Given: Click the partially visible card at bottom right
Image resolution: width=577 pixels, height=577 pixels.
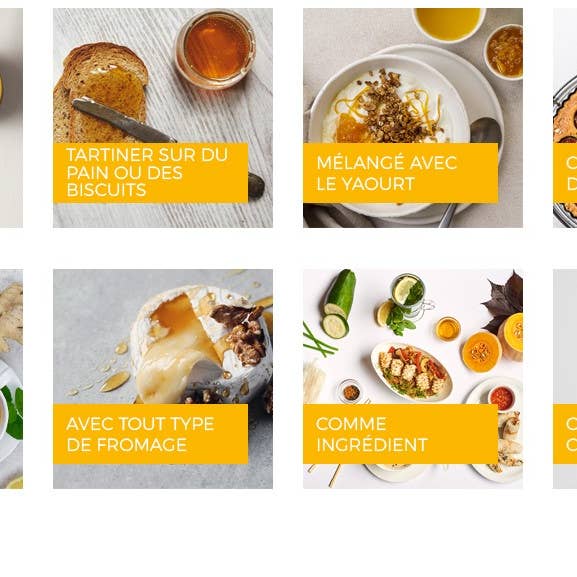Looking at the screenshot, I should click(x=565, y=379).
